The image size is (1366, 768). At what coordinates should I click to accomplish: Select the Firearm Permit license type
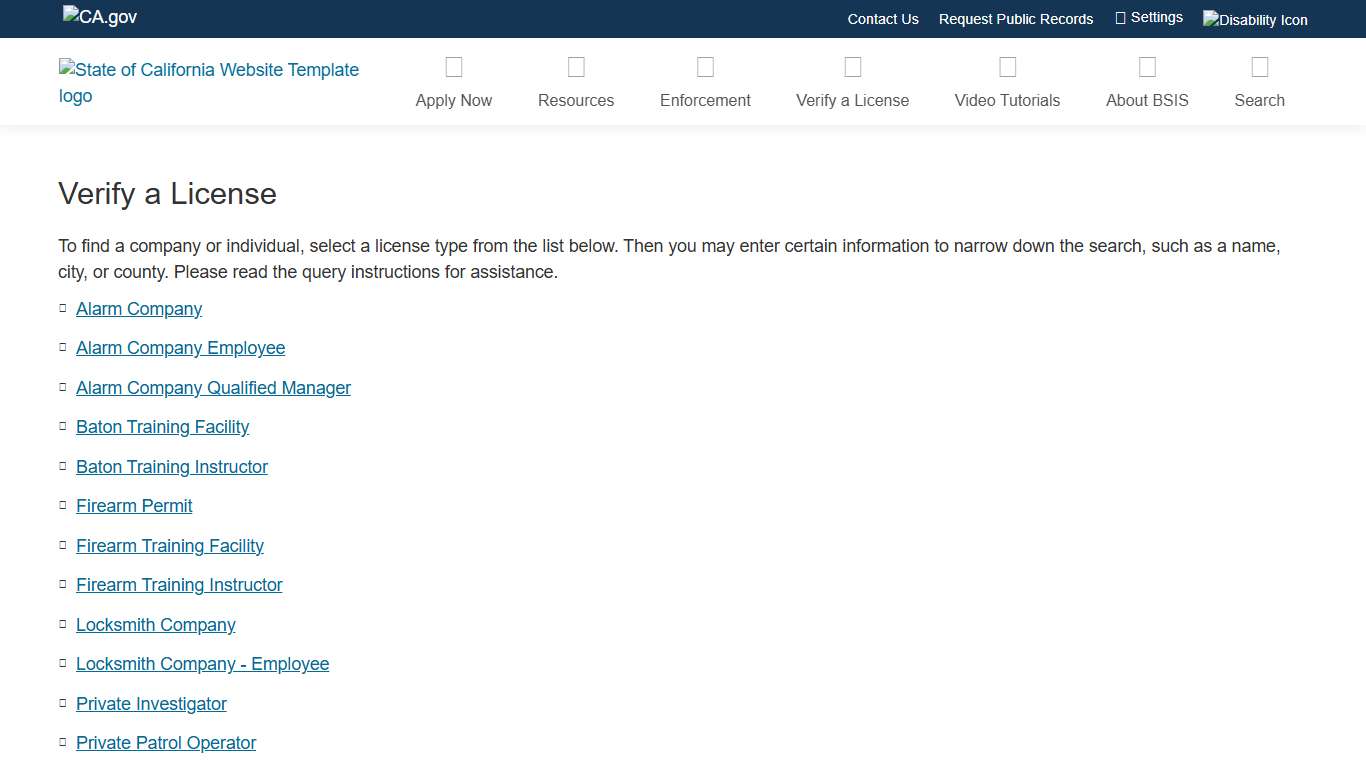coord(134,506)
